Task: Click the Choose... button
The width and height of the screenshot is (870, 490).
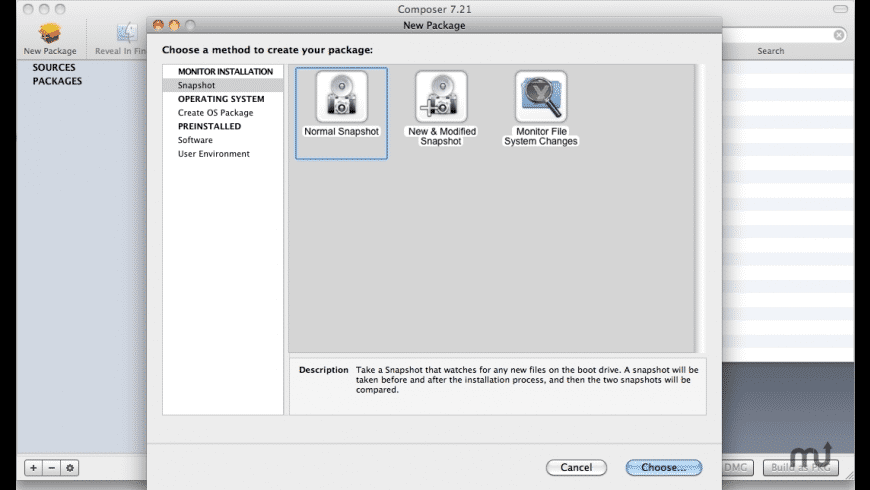Action: tap(664, 467)
